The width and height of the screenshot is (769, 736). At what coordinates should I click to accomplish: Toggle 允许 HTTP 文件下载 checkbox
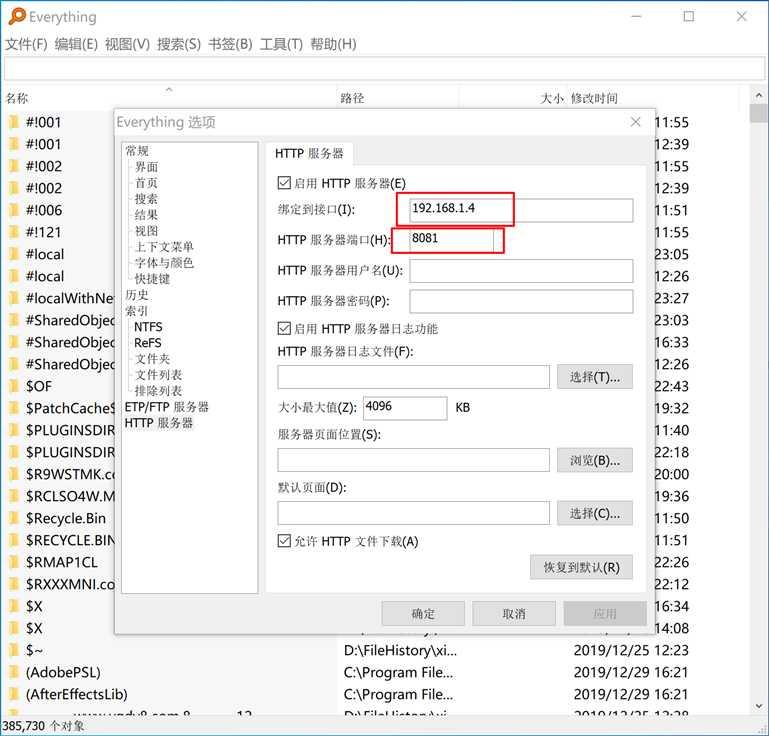(284, 541)
